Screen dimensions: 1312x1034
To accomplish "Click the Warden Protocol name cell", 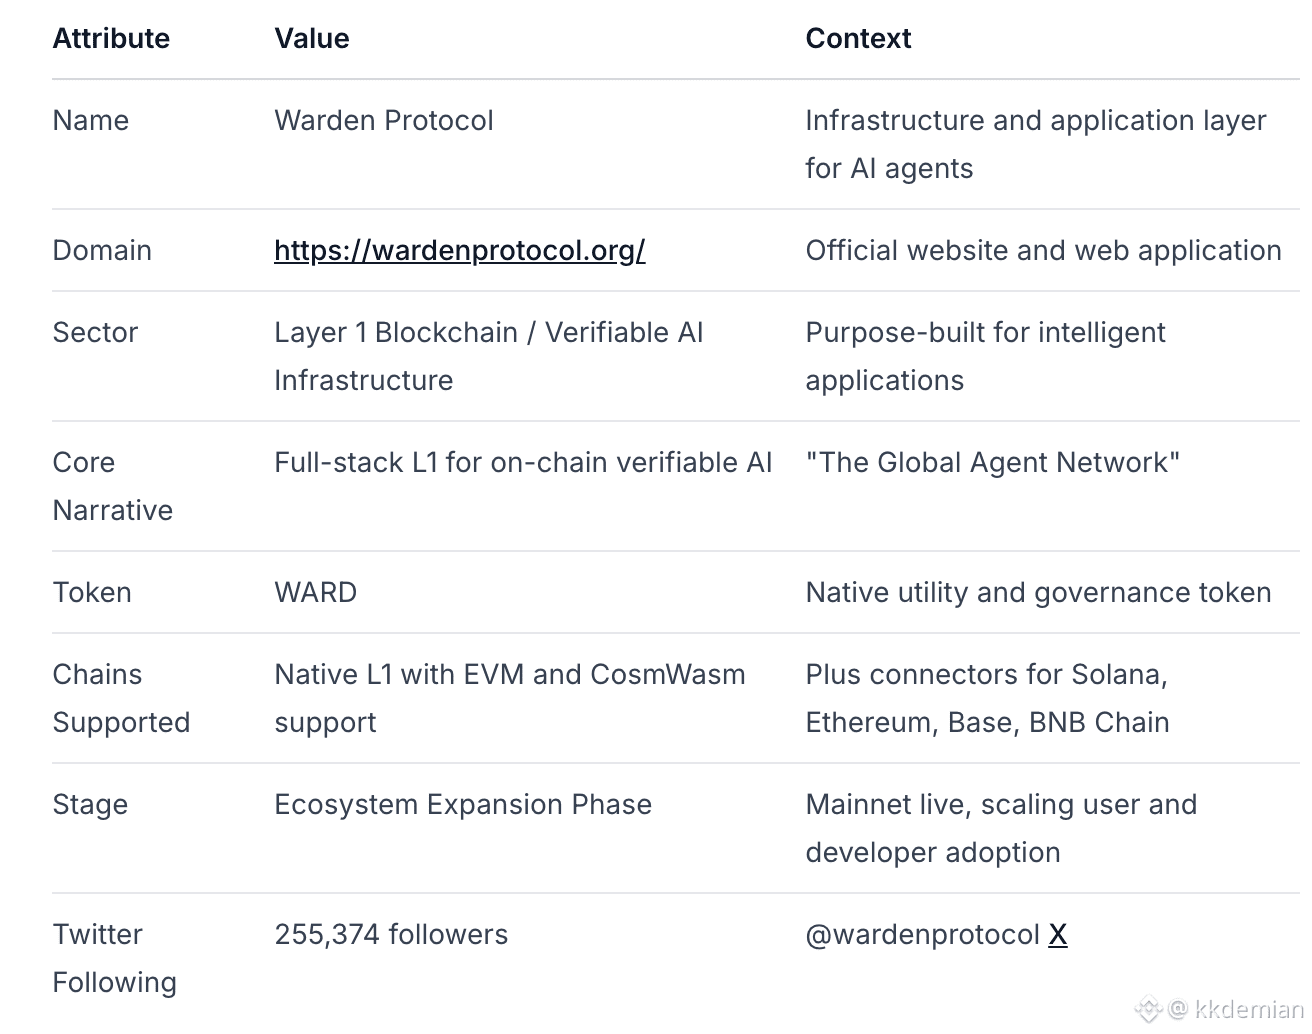I will click(x=384, y=120).
